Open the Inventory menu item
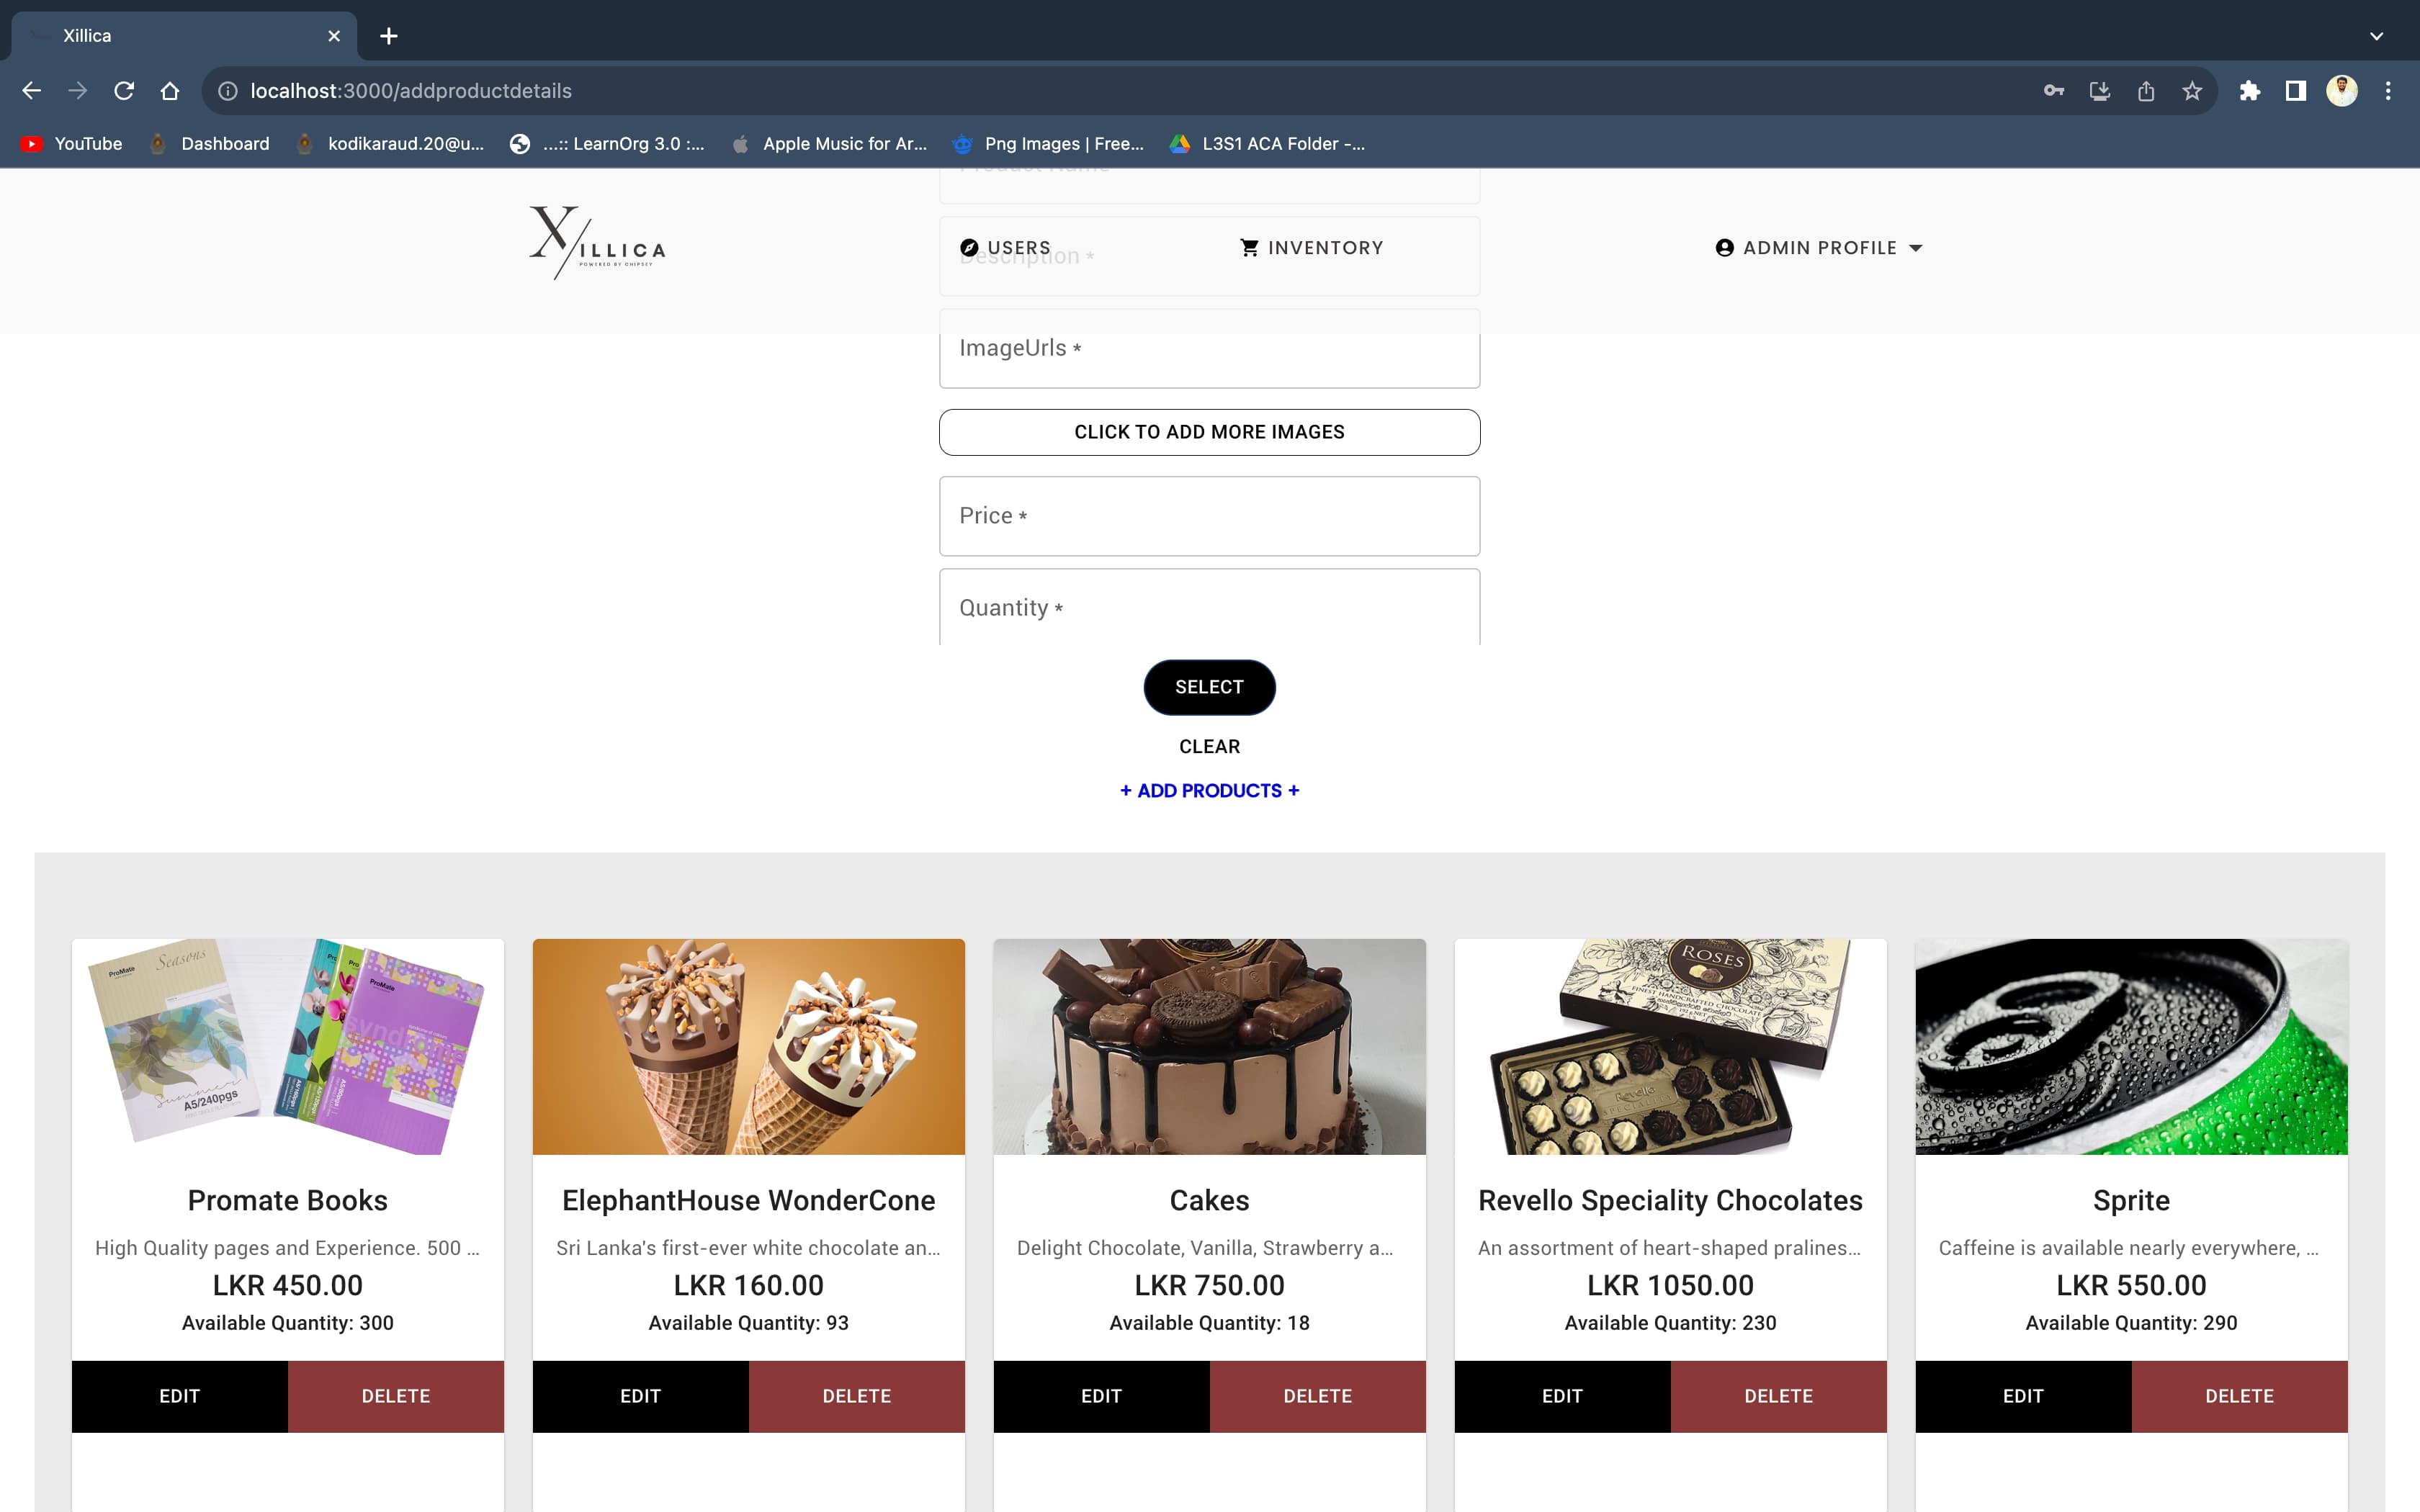2420x1512 pixels. click(1311, 248)
